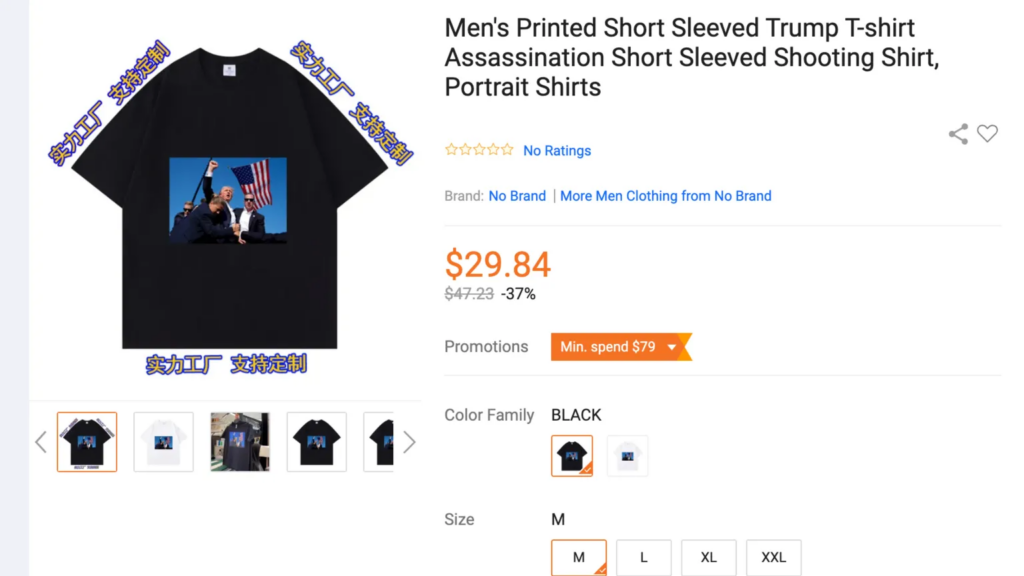Open More Men Clothing from No Brand
The width and height of the screenshot is (1024, 576).
[666, 196]
